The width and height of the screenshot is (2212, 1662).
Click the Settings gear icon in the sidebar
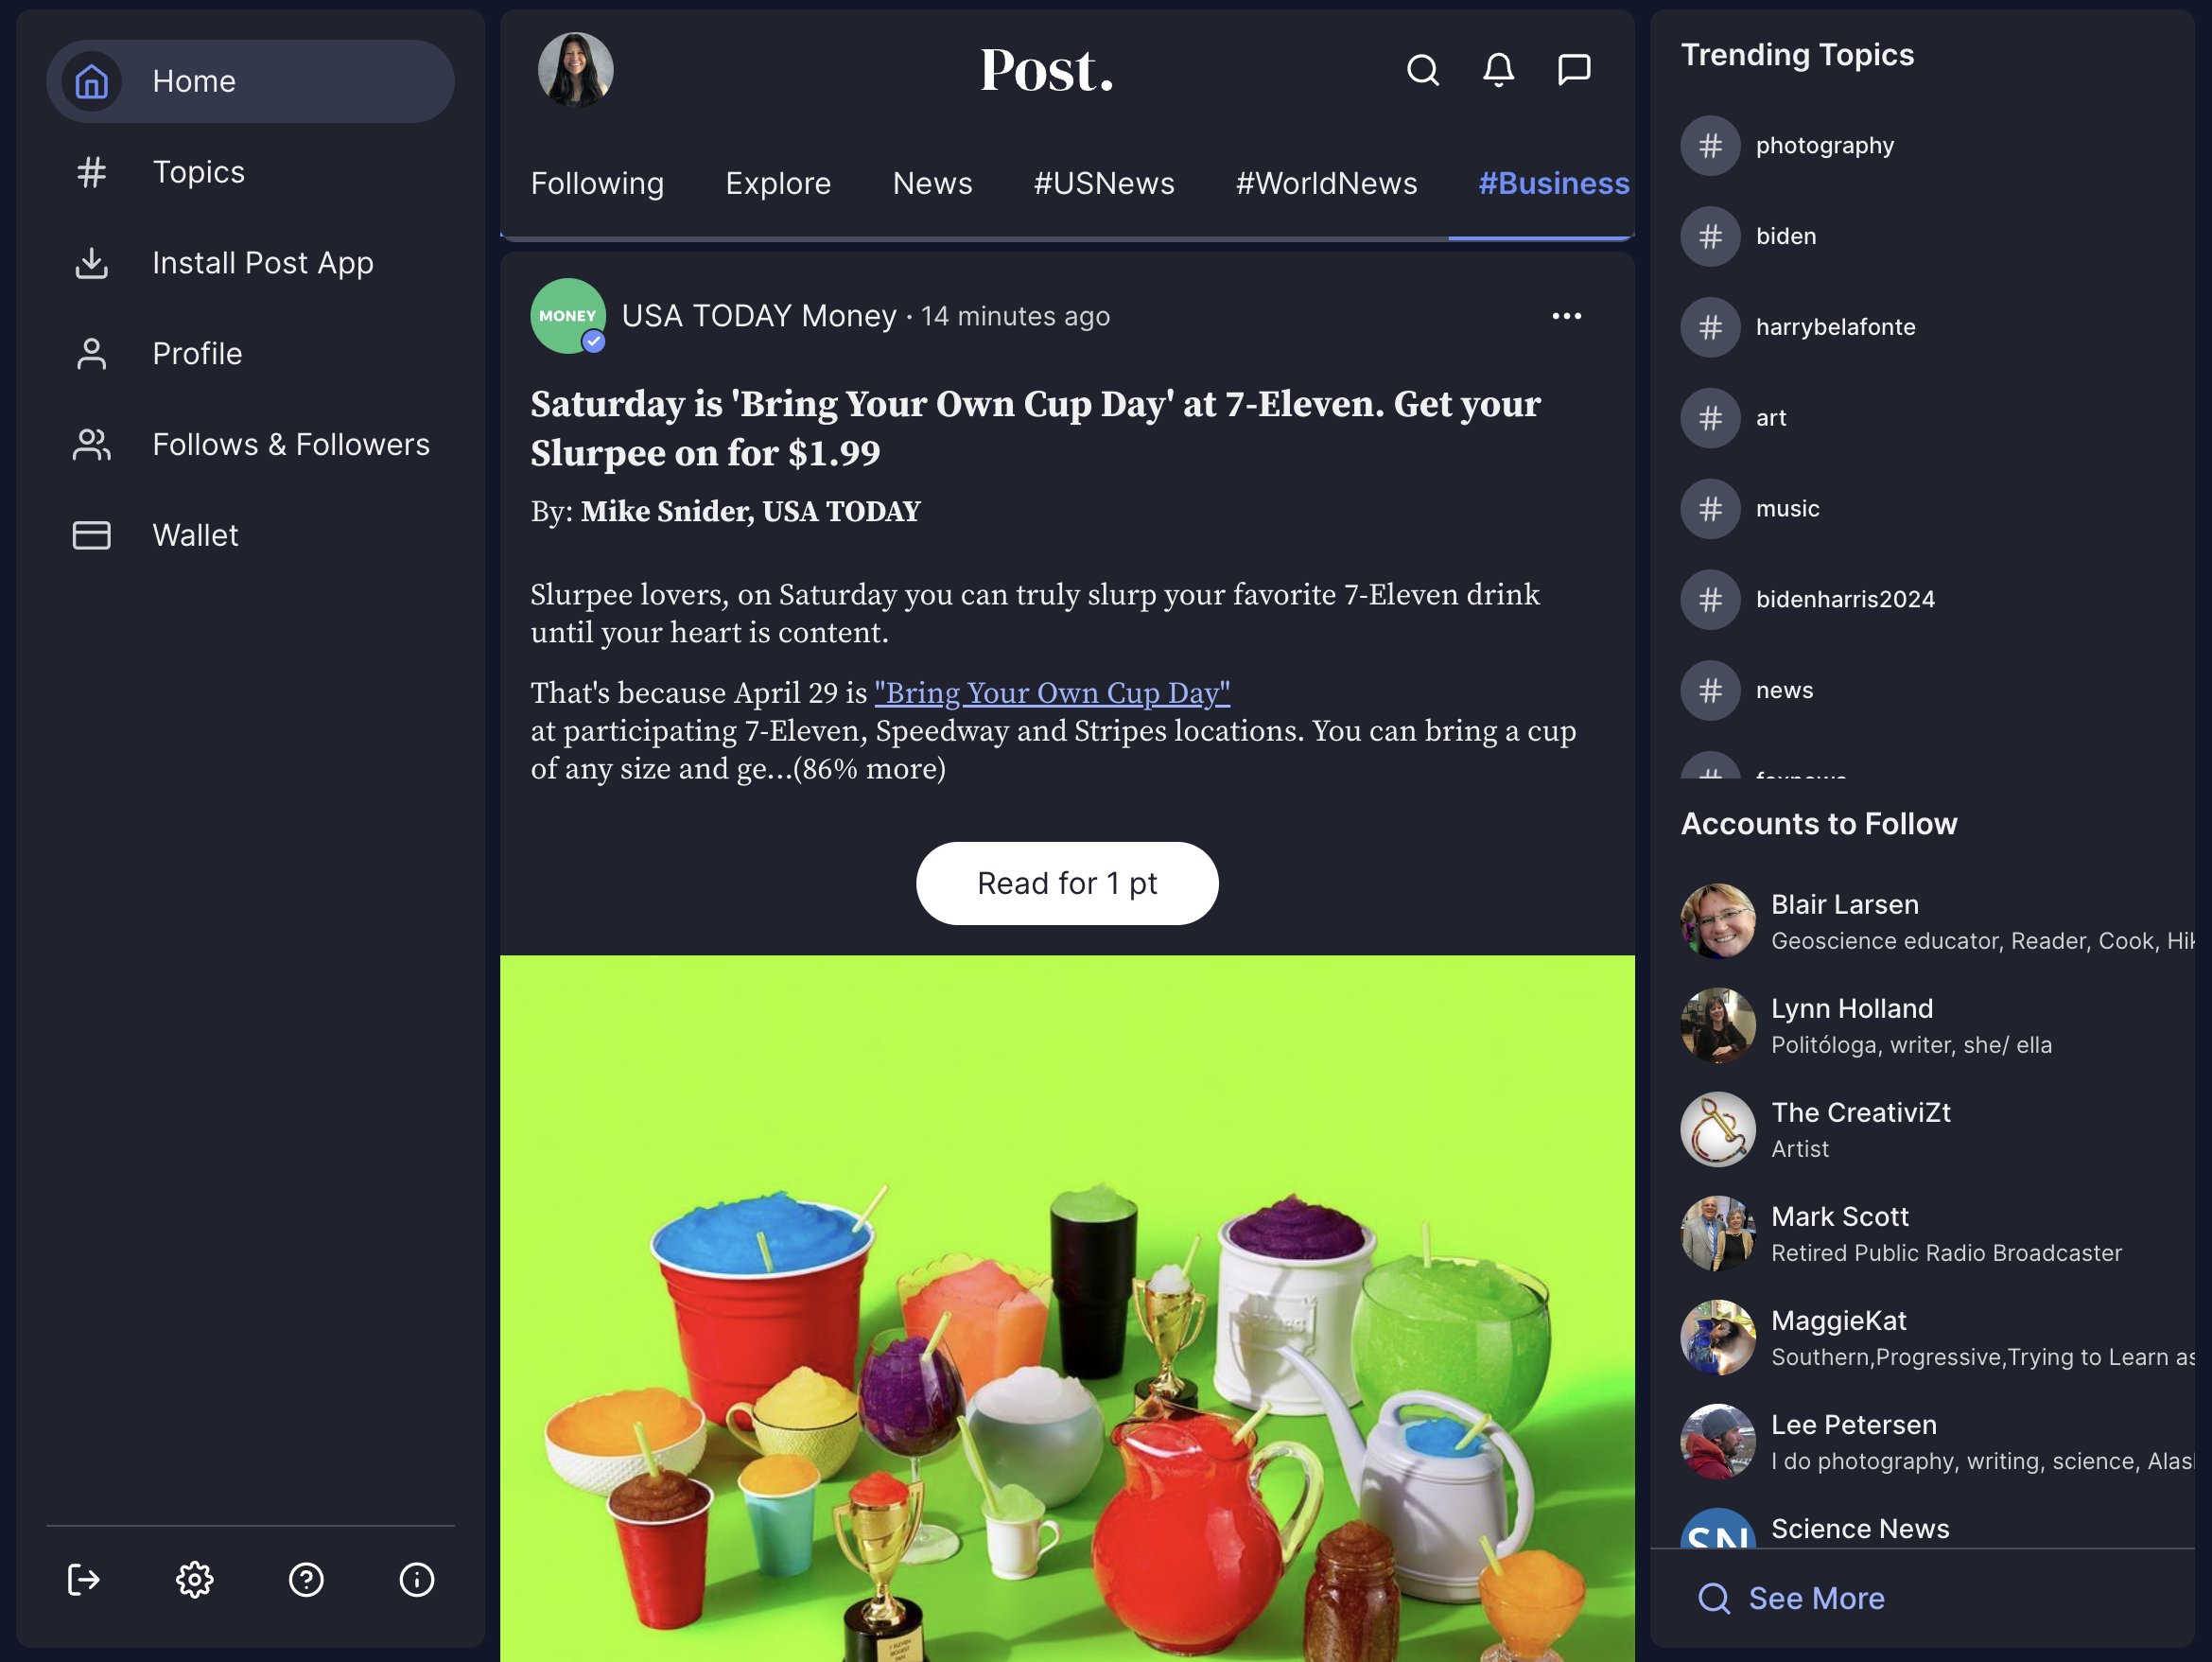pos(194,1578)
